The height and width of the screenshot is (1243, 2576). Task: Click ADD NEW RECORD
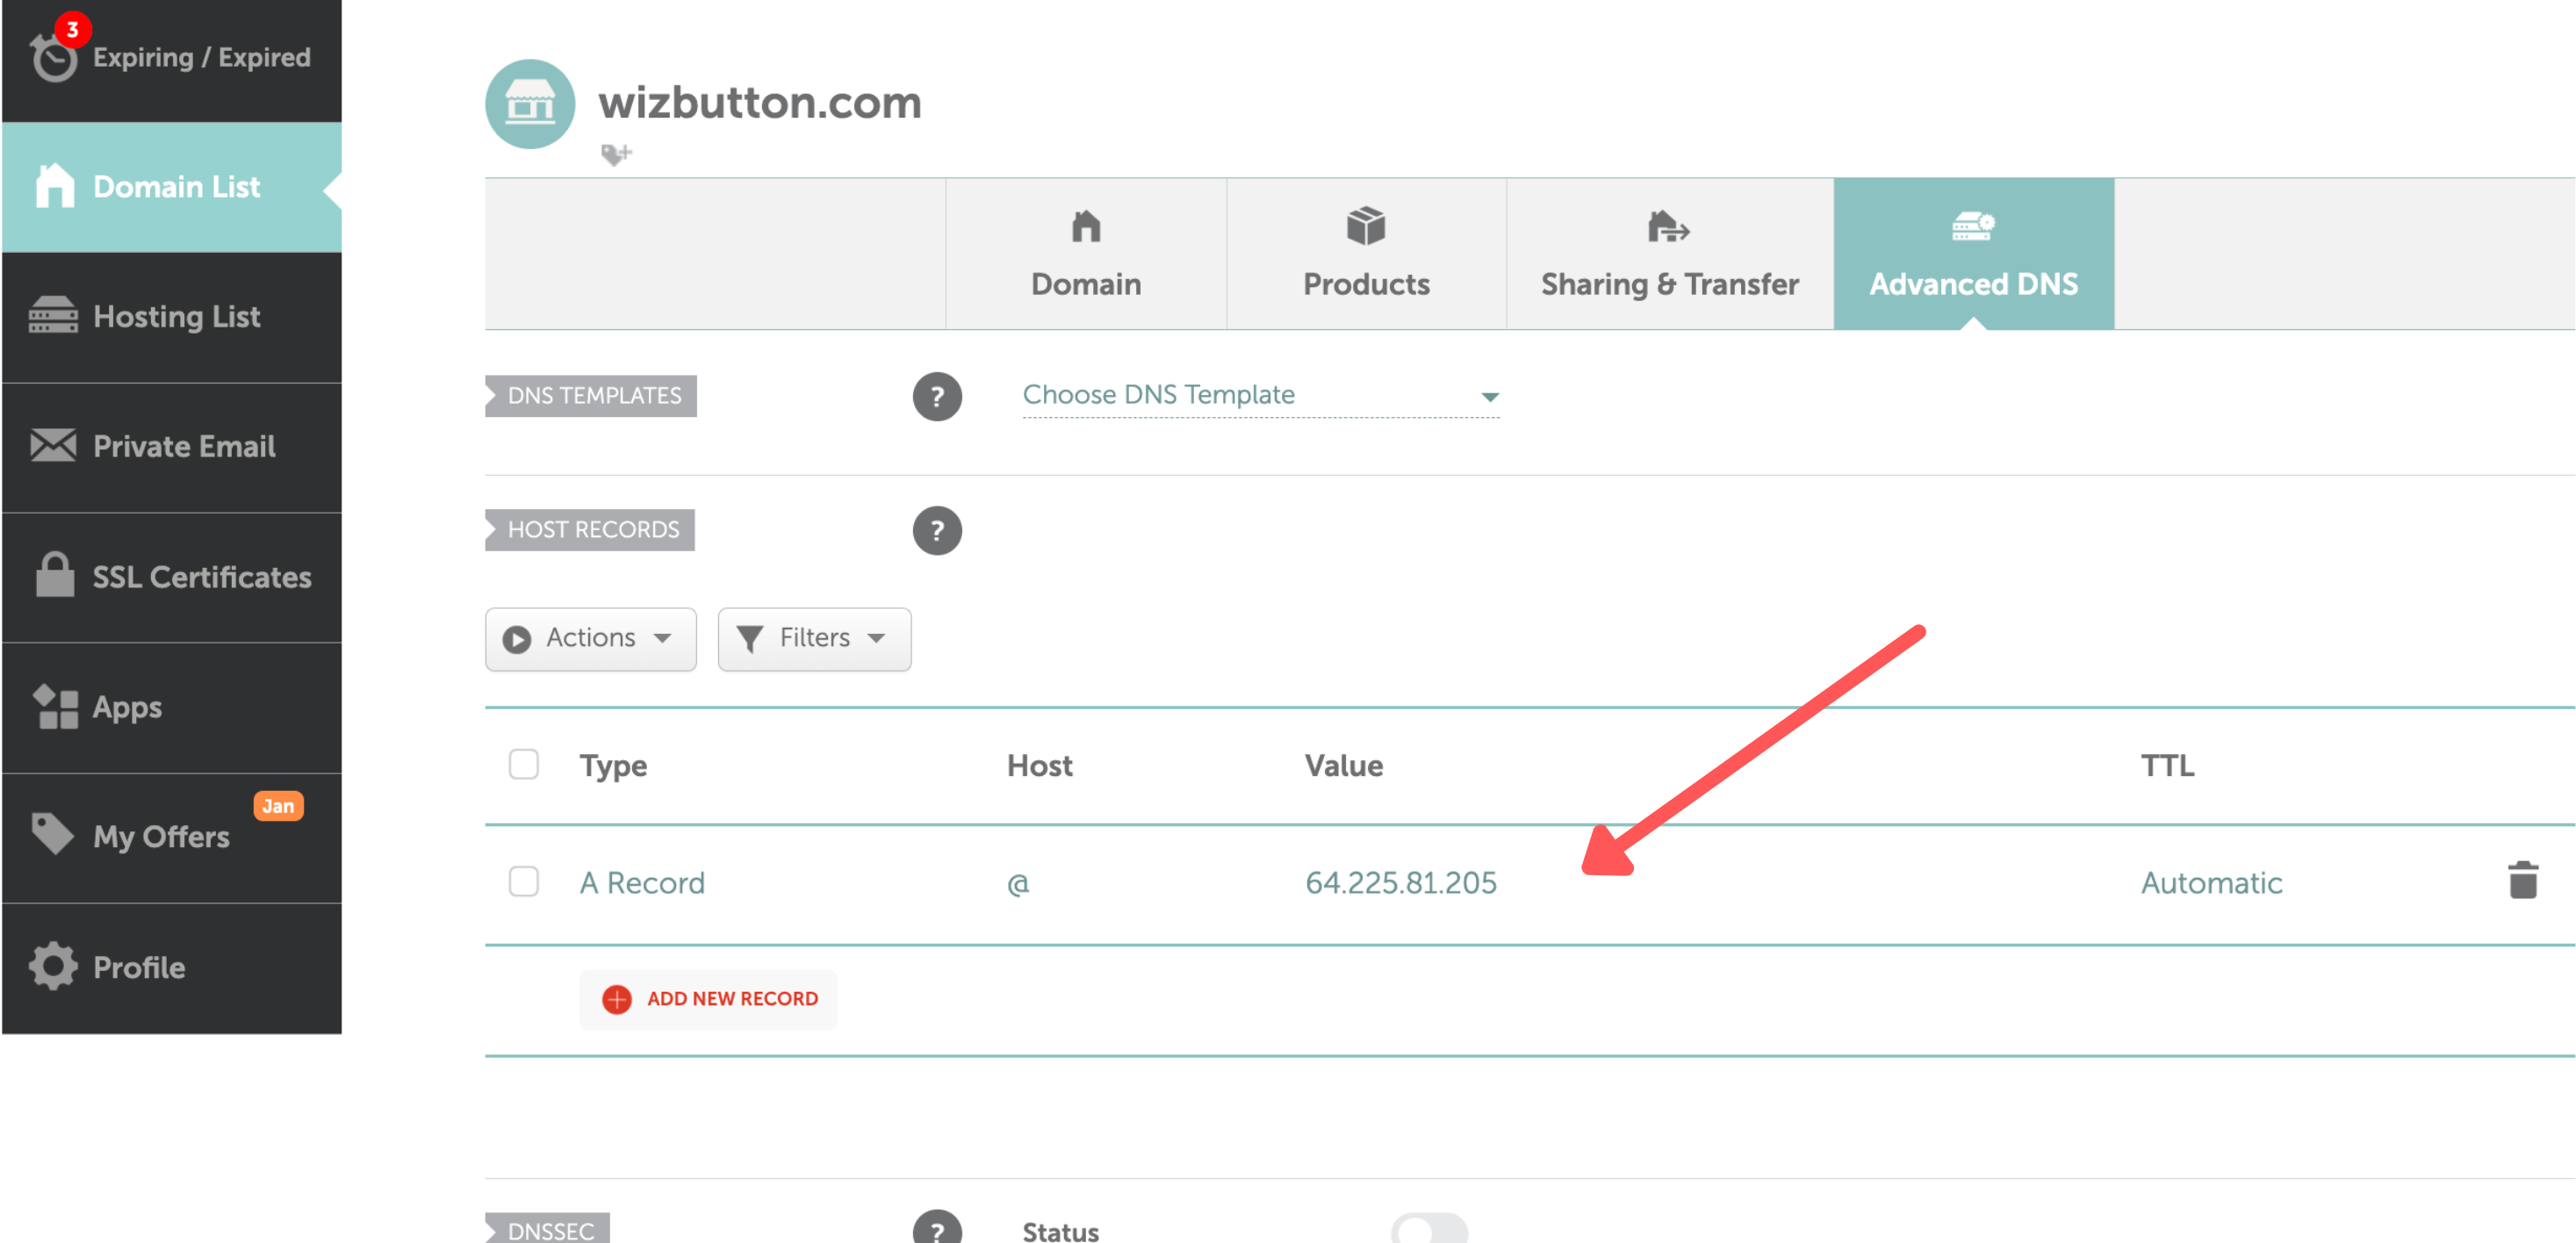pos(708,998)
